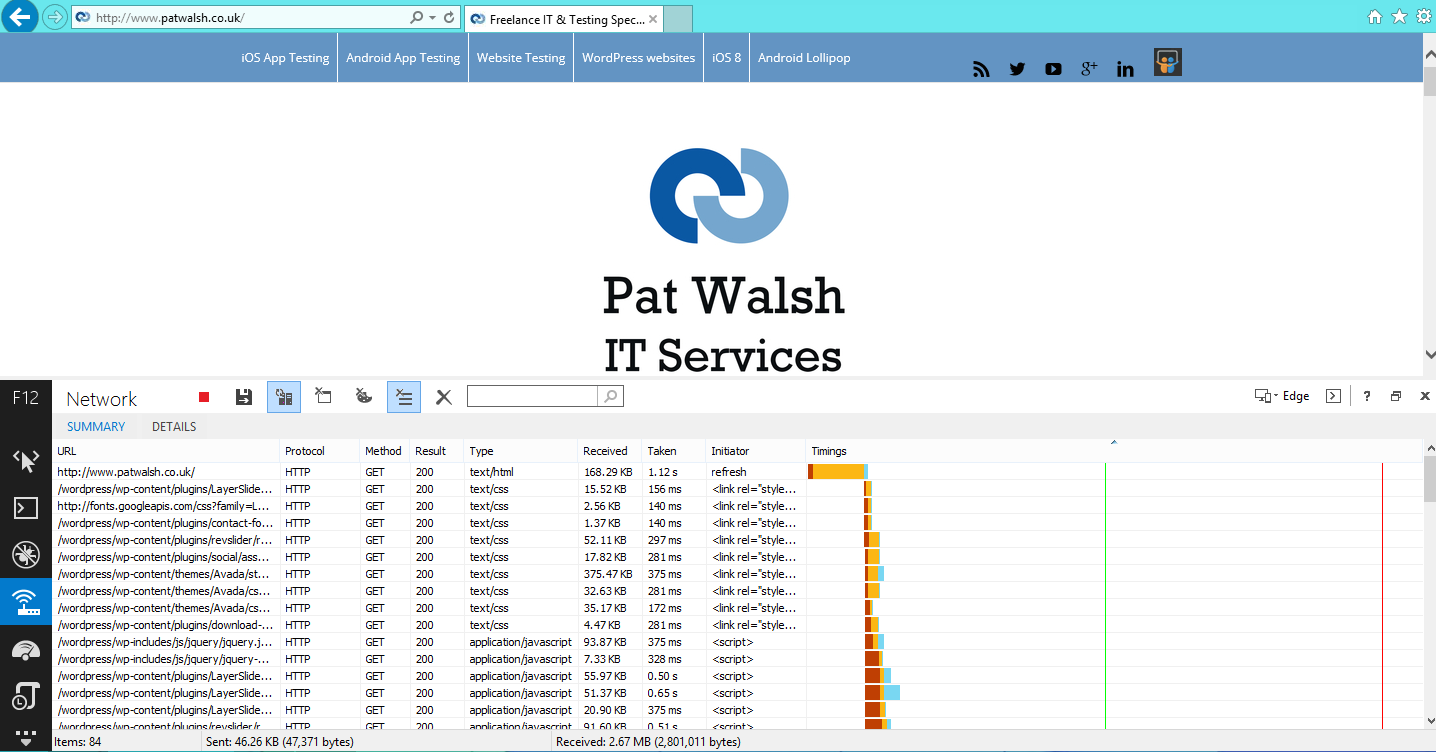This screenshot has width=1436, height=752.
Task: Open DOM Explorer tool in sidebar
Action: [26, 460]
